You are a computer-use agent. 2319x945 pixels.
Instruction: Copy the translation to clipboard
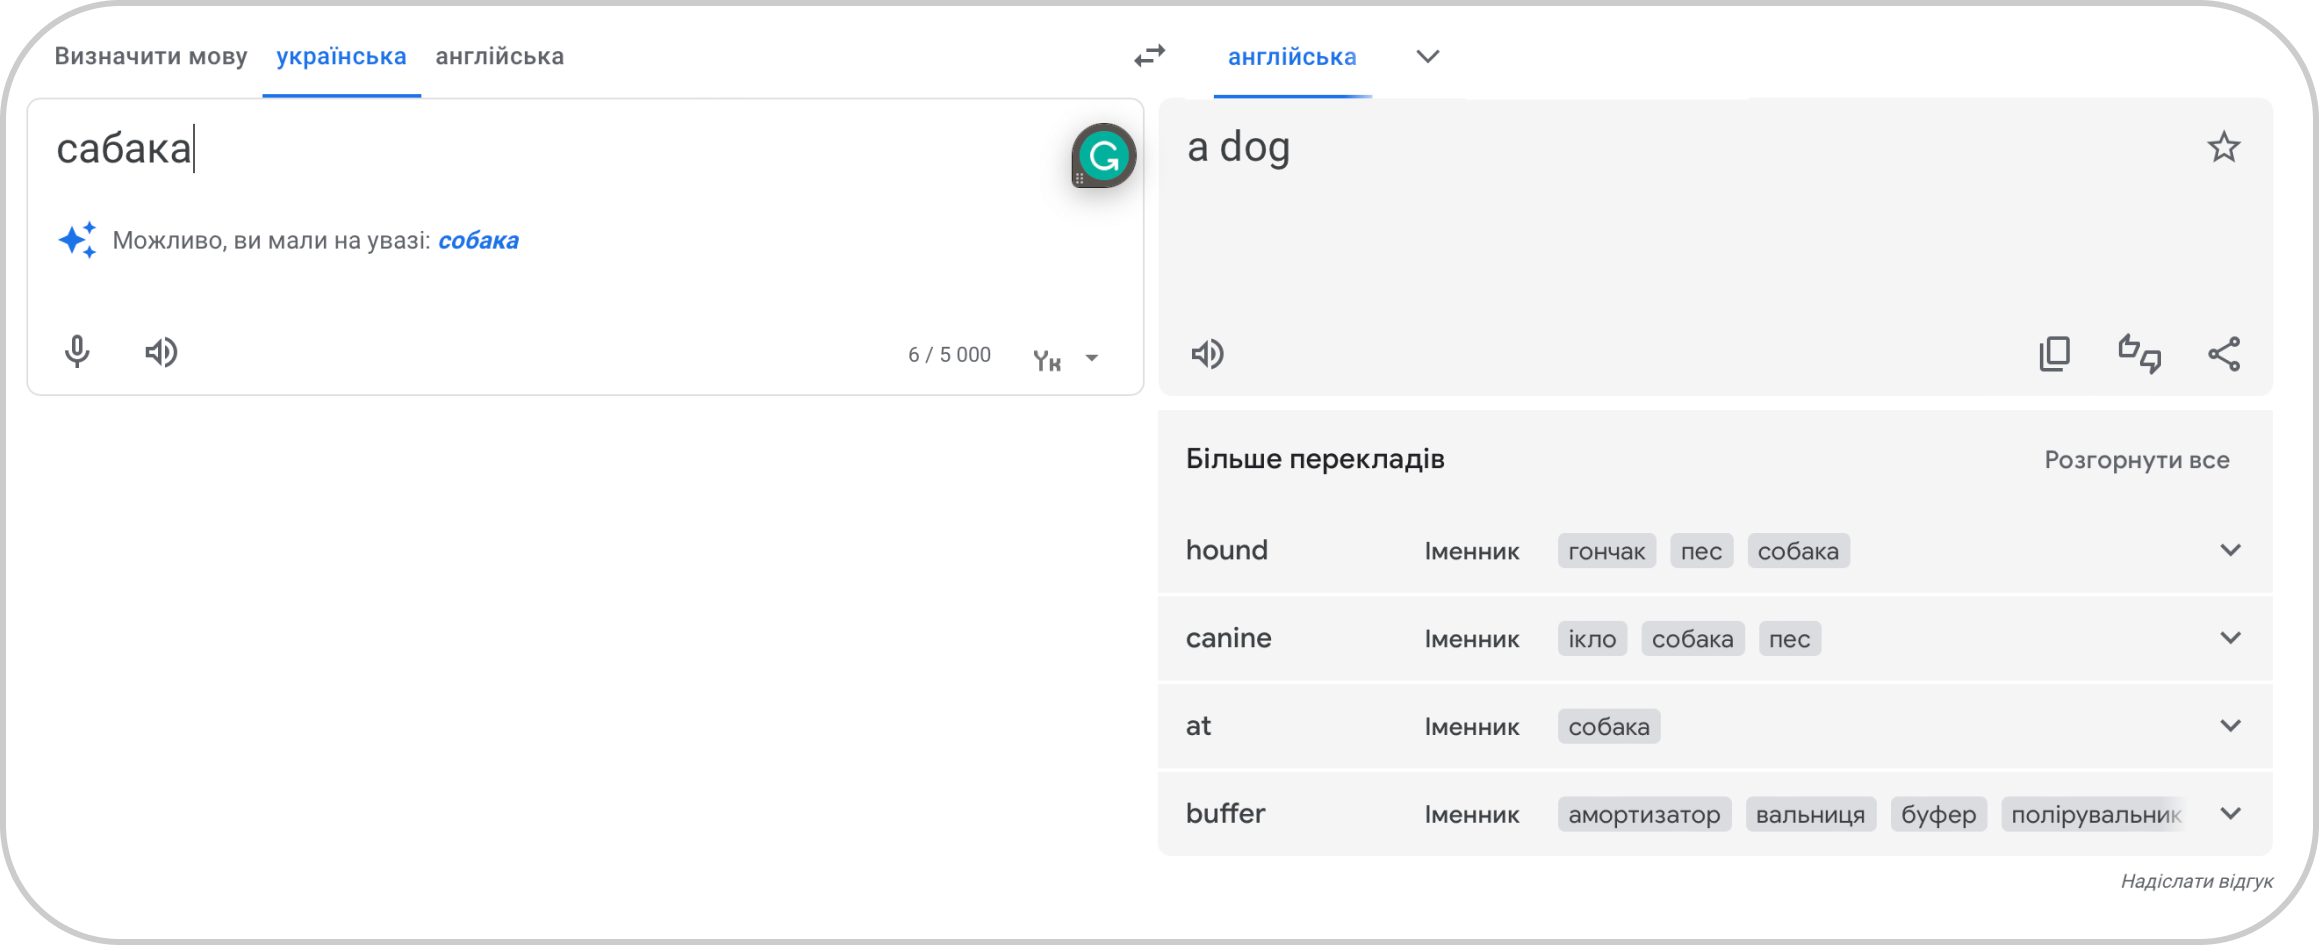[2055, 353]
